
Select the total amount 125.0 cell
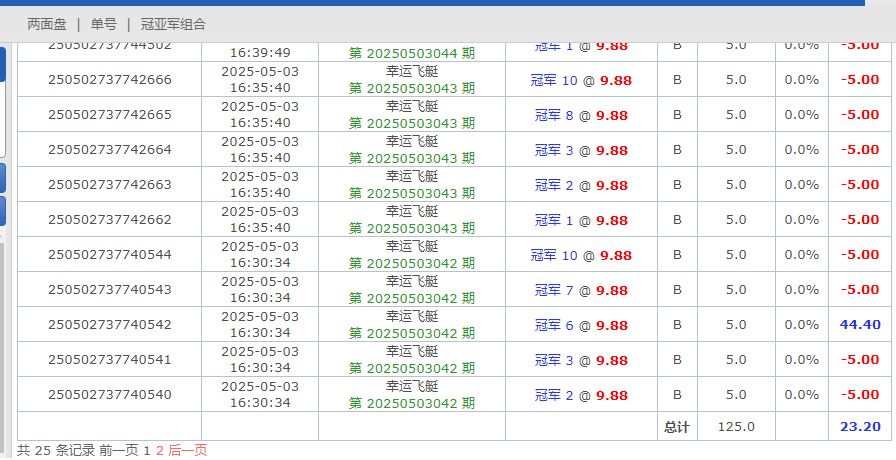736,427
